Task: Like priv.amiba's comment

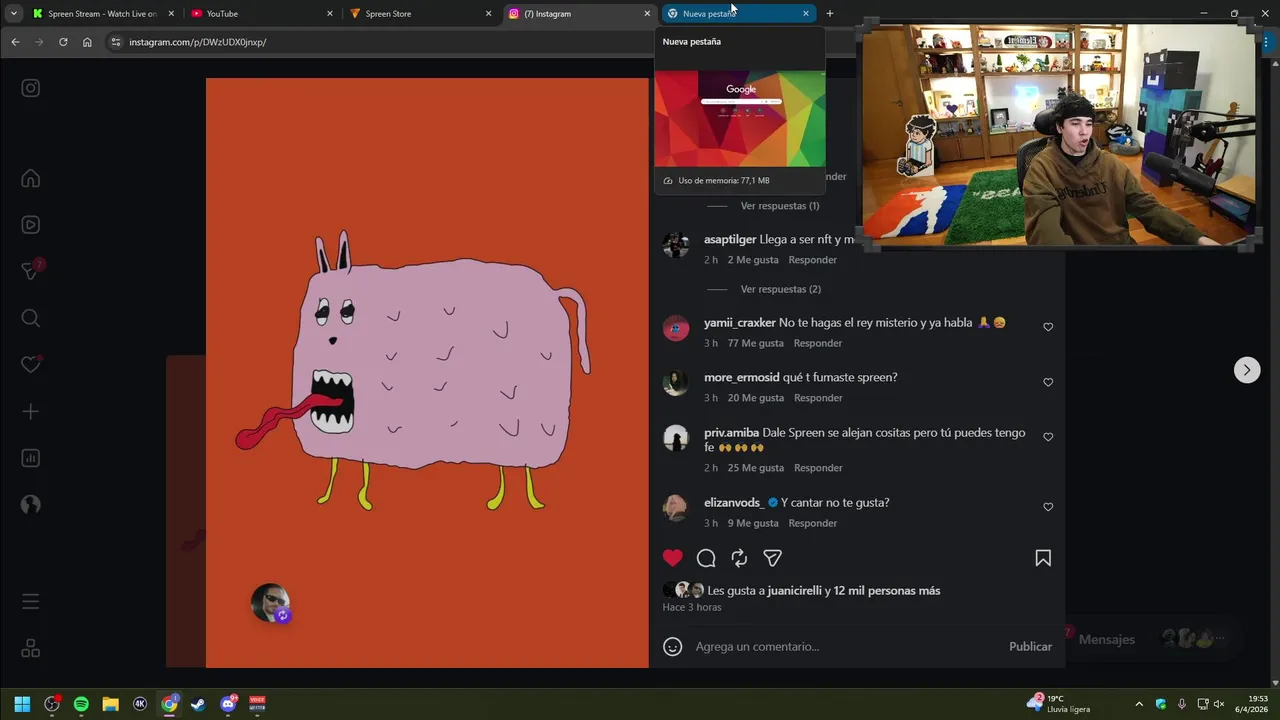Action: click(x=1048, y=437)
